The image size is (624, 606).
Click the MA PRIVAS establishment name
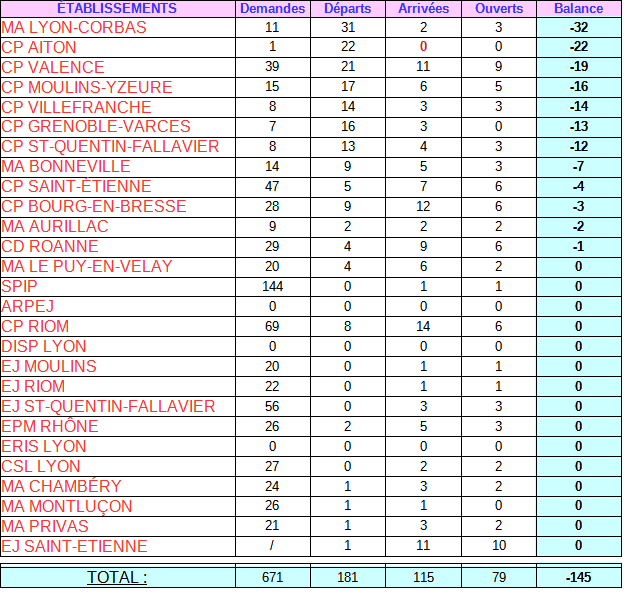(46, 526)
